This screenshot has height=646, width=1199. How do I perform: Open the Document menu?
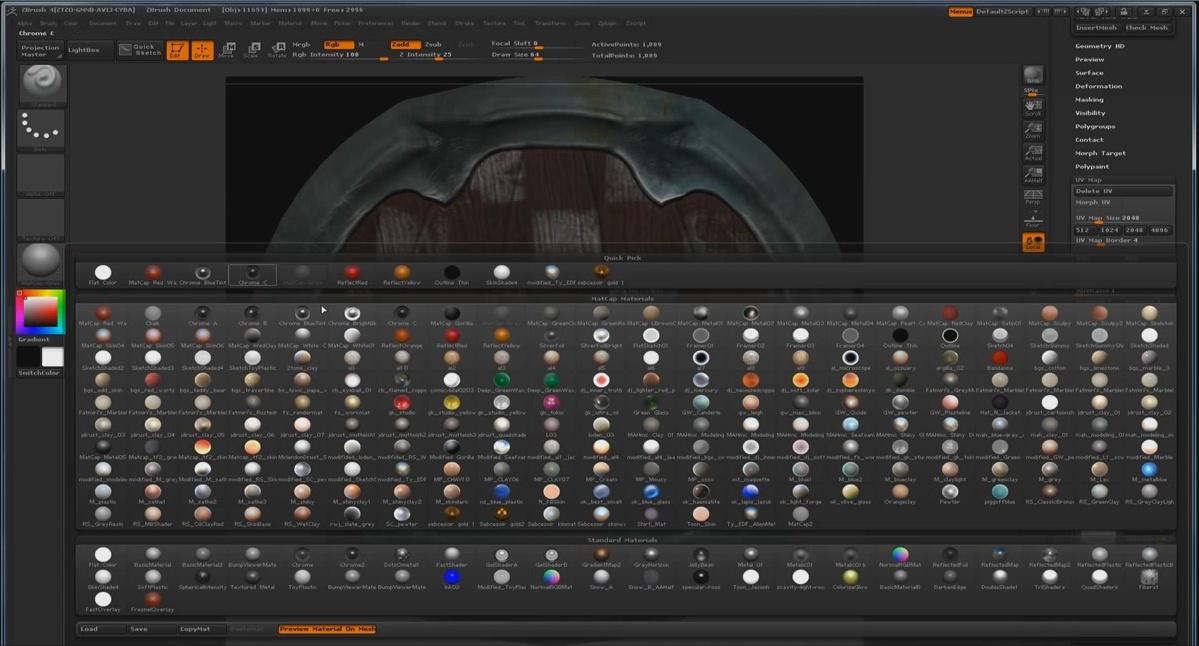point(102,24)
